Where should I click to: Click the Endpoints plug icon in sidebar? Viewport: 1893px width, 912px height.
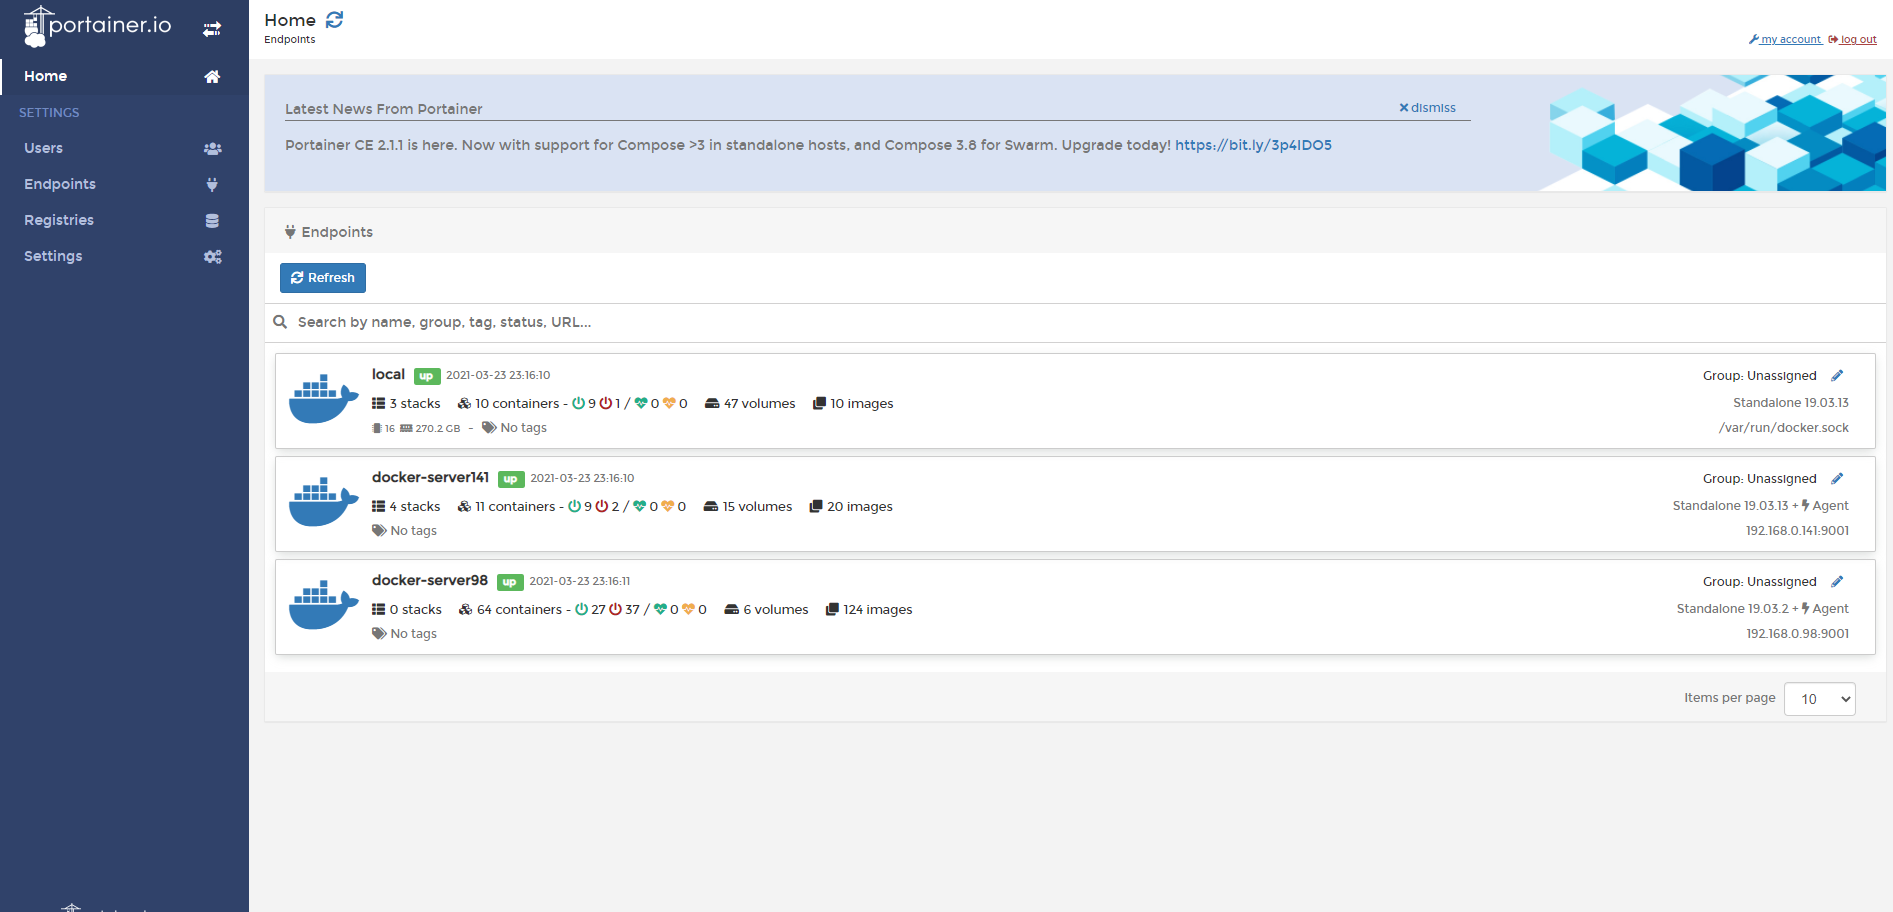click(x=212, y=185)
